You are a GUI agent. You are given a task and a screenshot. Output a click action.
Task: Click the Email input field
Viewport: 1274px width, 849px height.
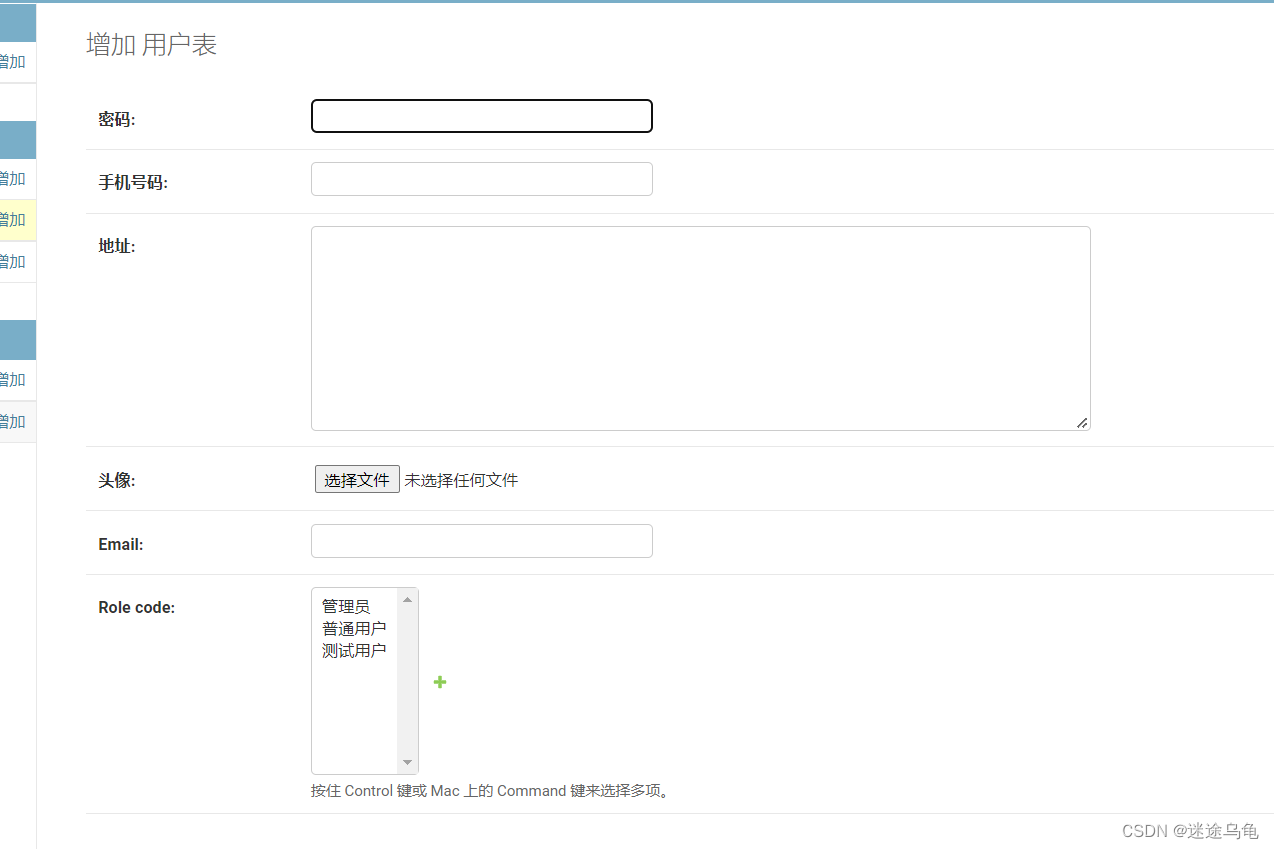click(481, 540)
